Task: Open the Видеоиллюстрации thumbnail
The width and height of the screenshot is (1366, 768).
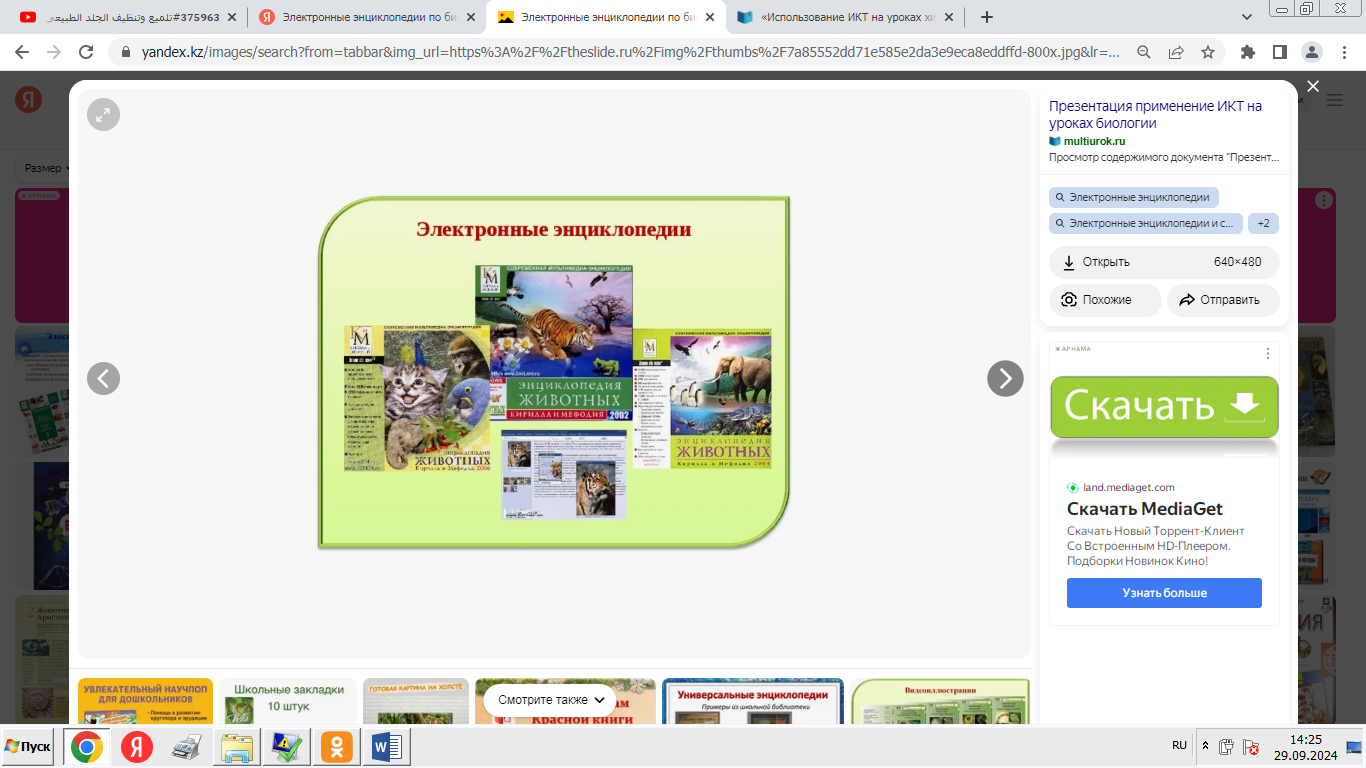Action: (x=940, y=701)
